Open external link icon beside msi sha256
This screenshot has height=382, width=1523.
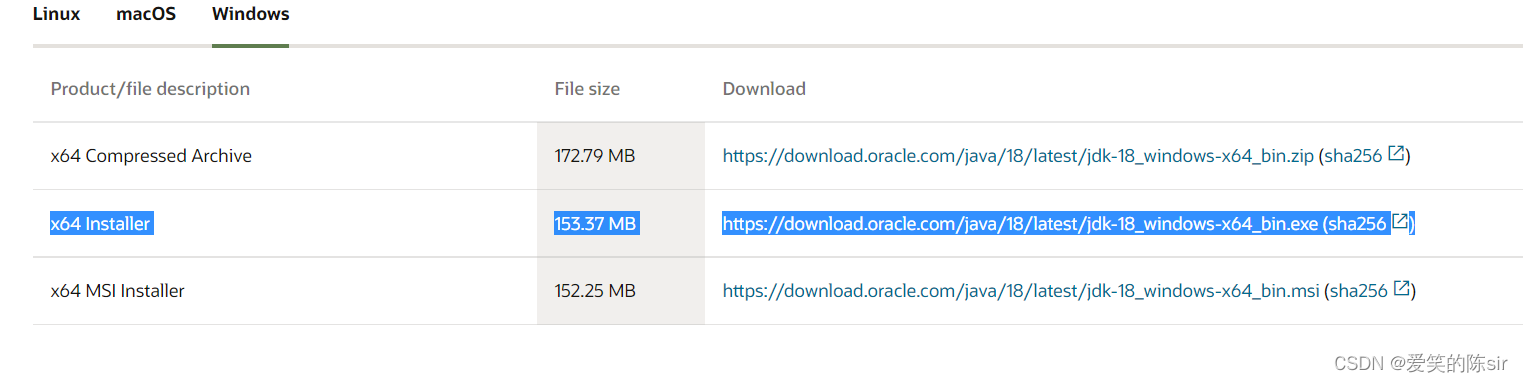pos(1402,289)
